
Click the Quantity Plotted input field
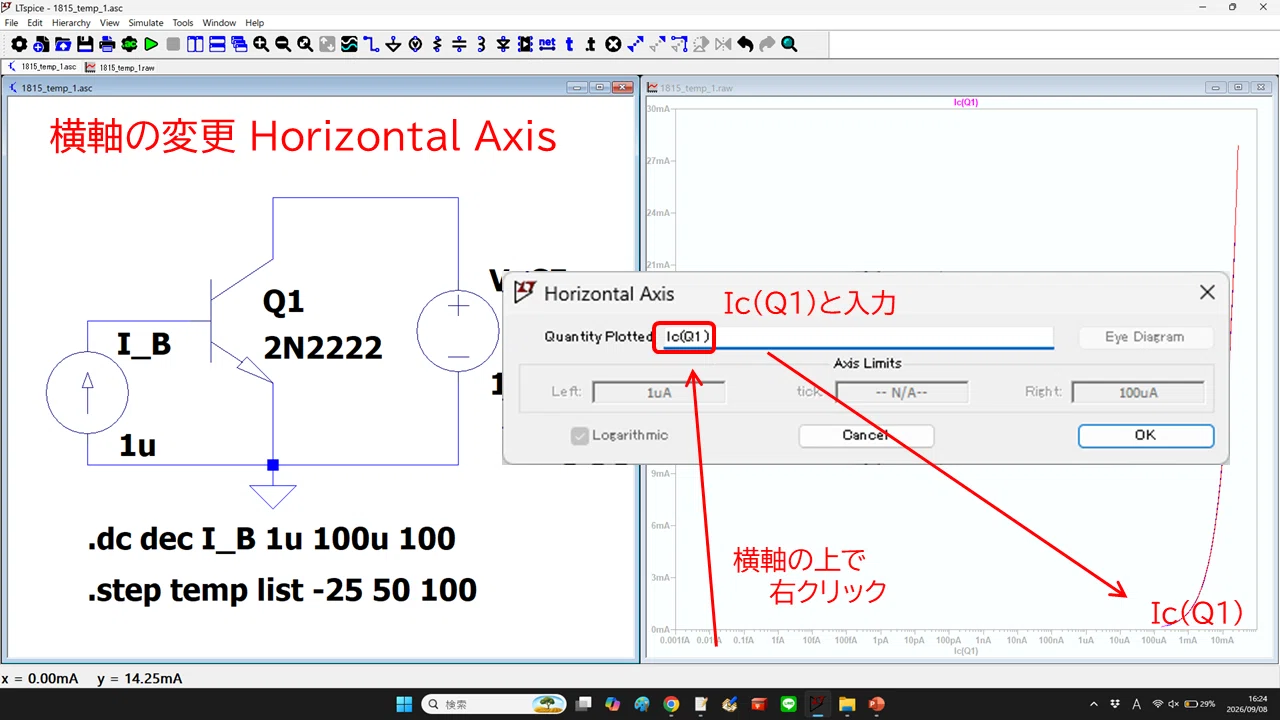855,337
